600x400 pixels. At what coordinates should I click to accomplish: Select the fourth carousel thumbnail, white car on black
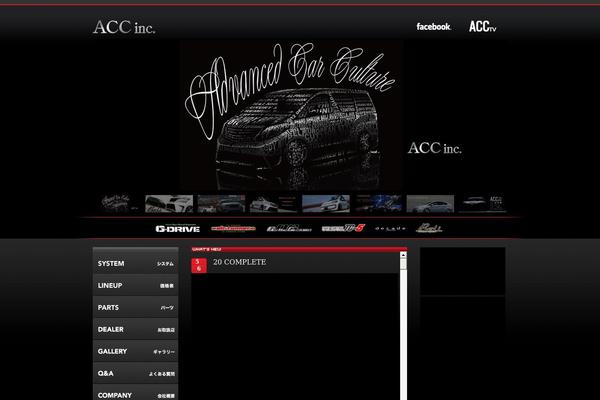pyautogui.click(x=274, y=204)
